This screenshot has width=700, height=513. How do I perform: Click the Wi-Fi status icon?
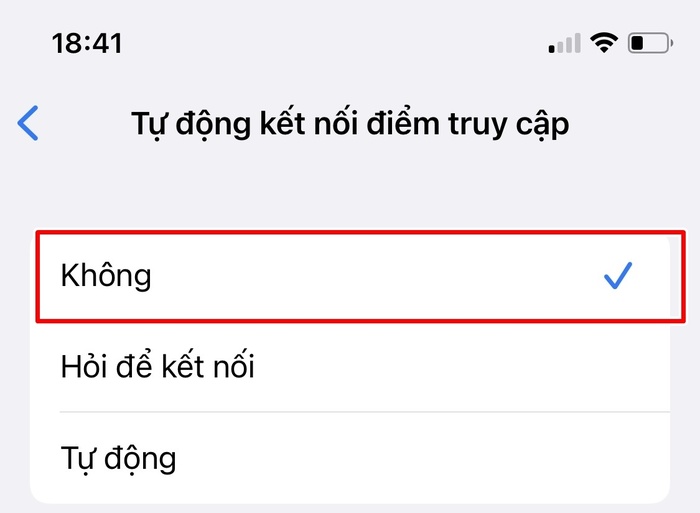603,43
